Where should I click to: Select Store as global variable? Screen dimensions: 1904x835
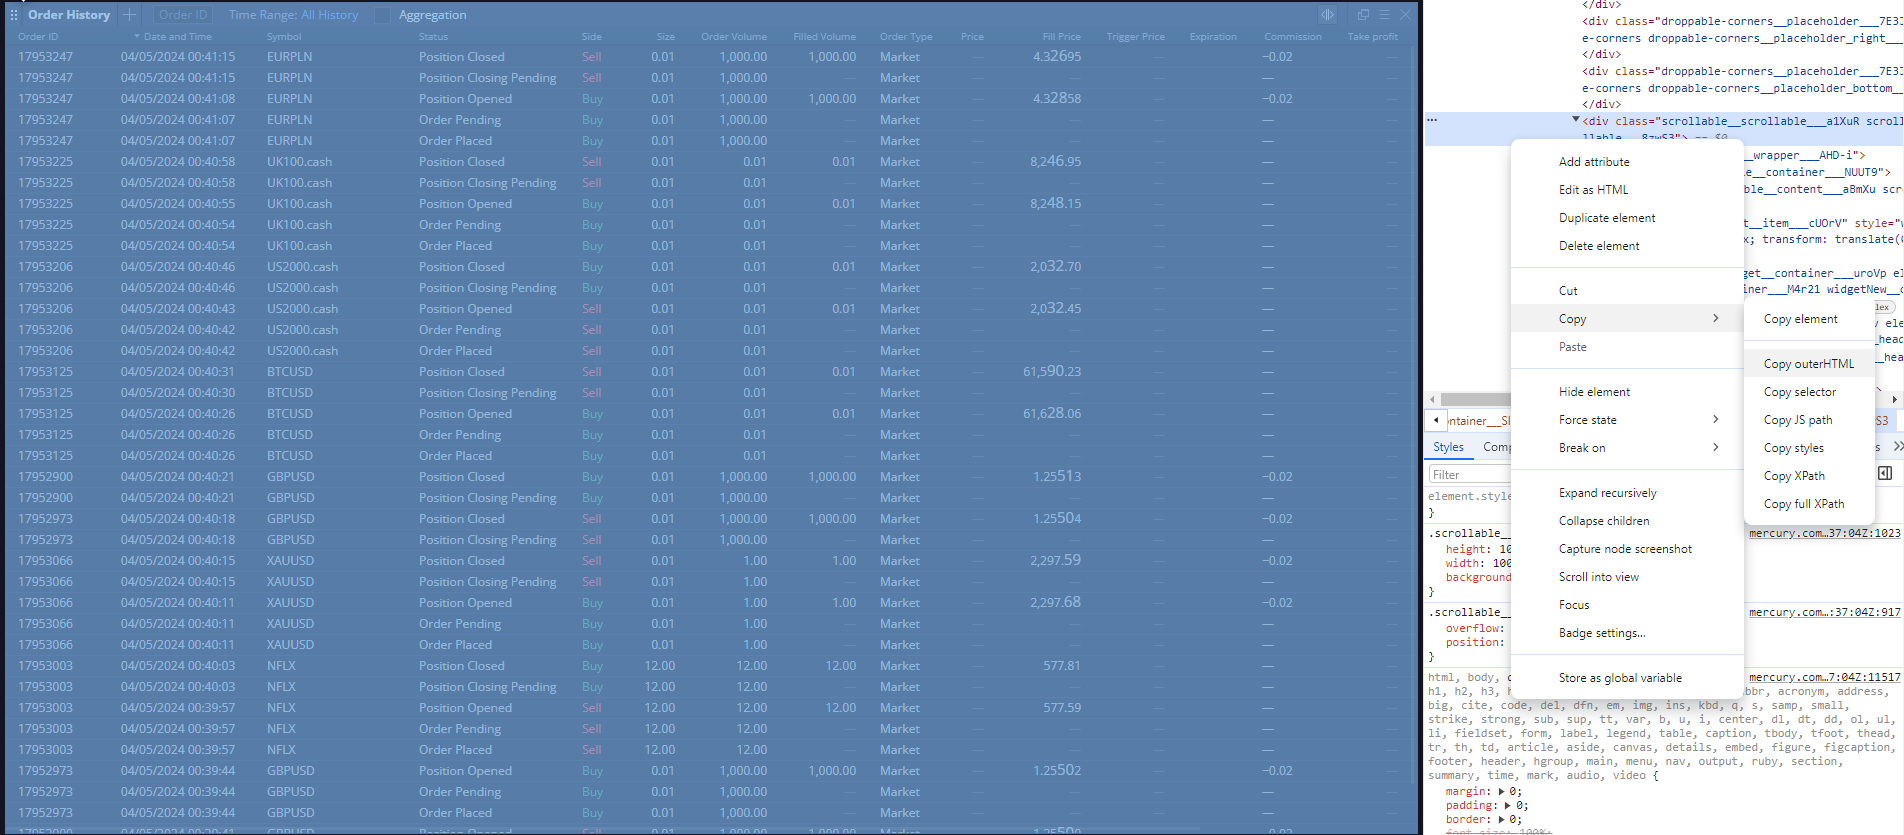pyautogui.click(x=1627, y=678)
